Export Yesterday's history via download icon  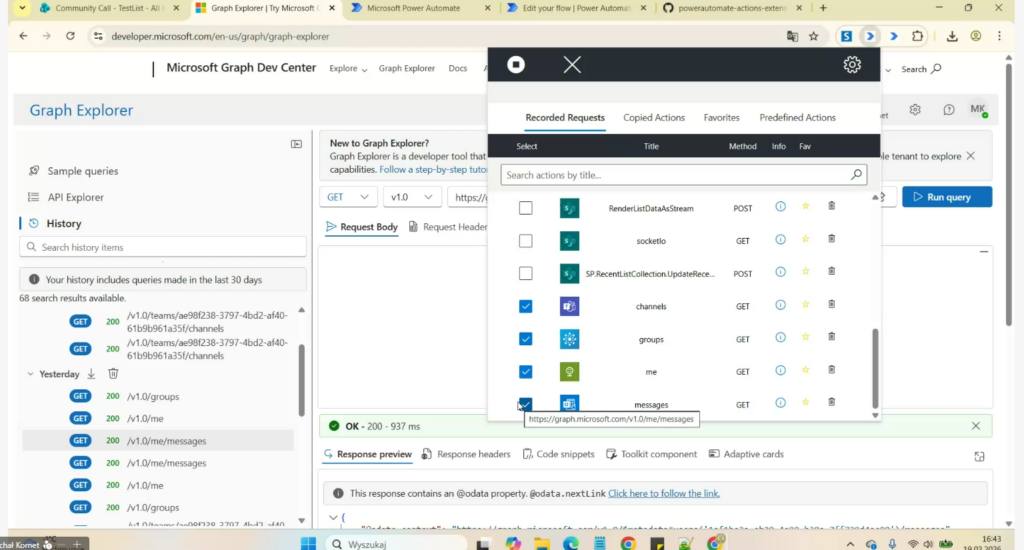click(91, 374)
